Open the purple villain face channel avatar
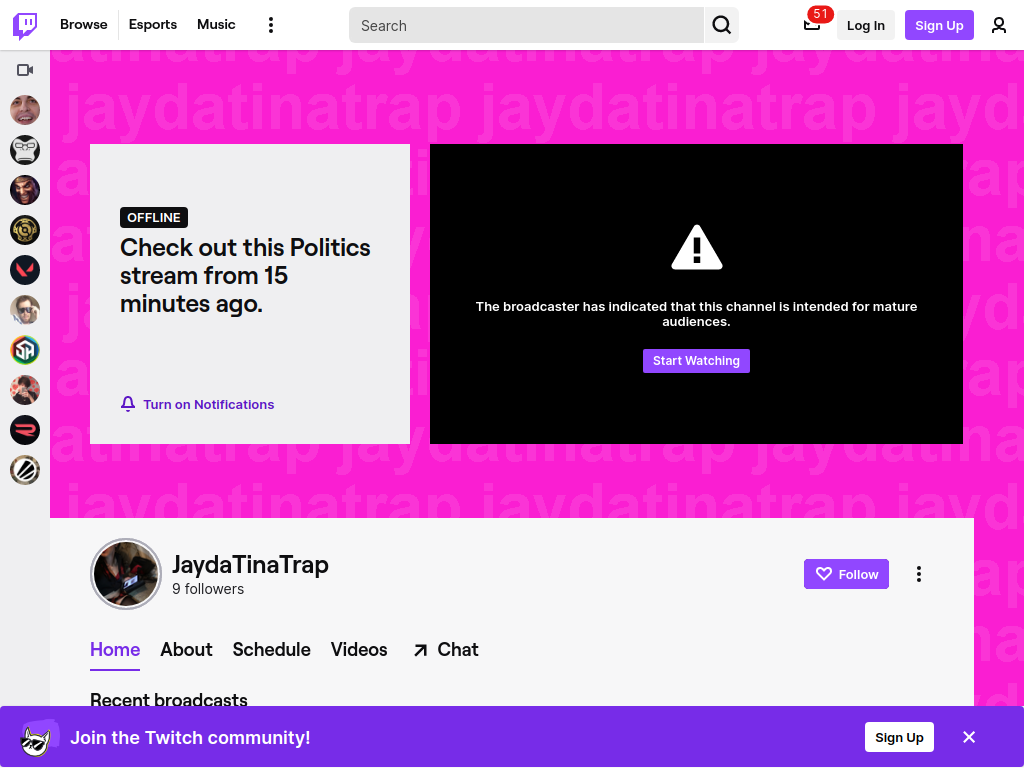 pyautogui.click(x=25, y=190)
